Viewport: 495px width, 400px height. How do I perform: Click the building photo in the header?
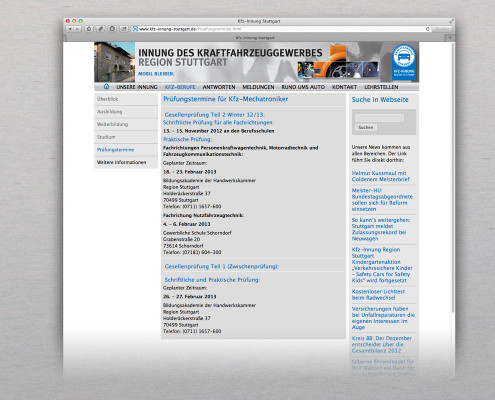click(x=115, y=62)
